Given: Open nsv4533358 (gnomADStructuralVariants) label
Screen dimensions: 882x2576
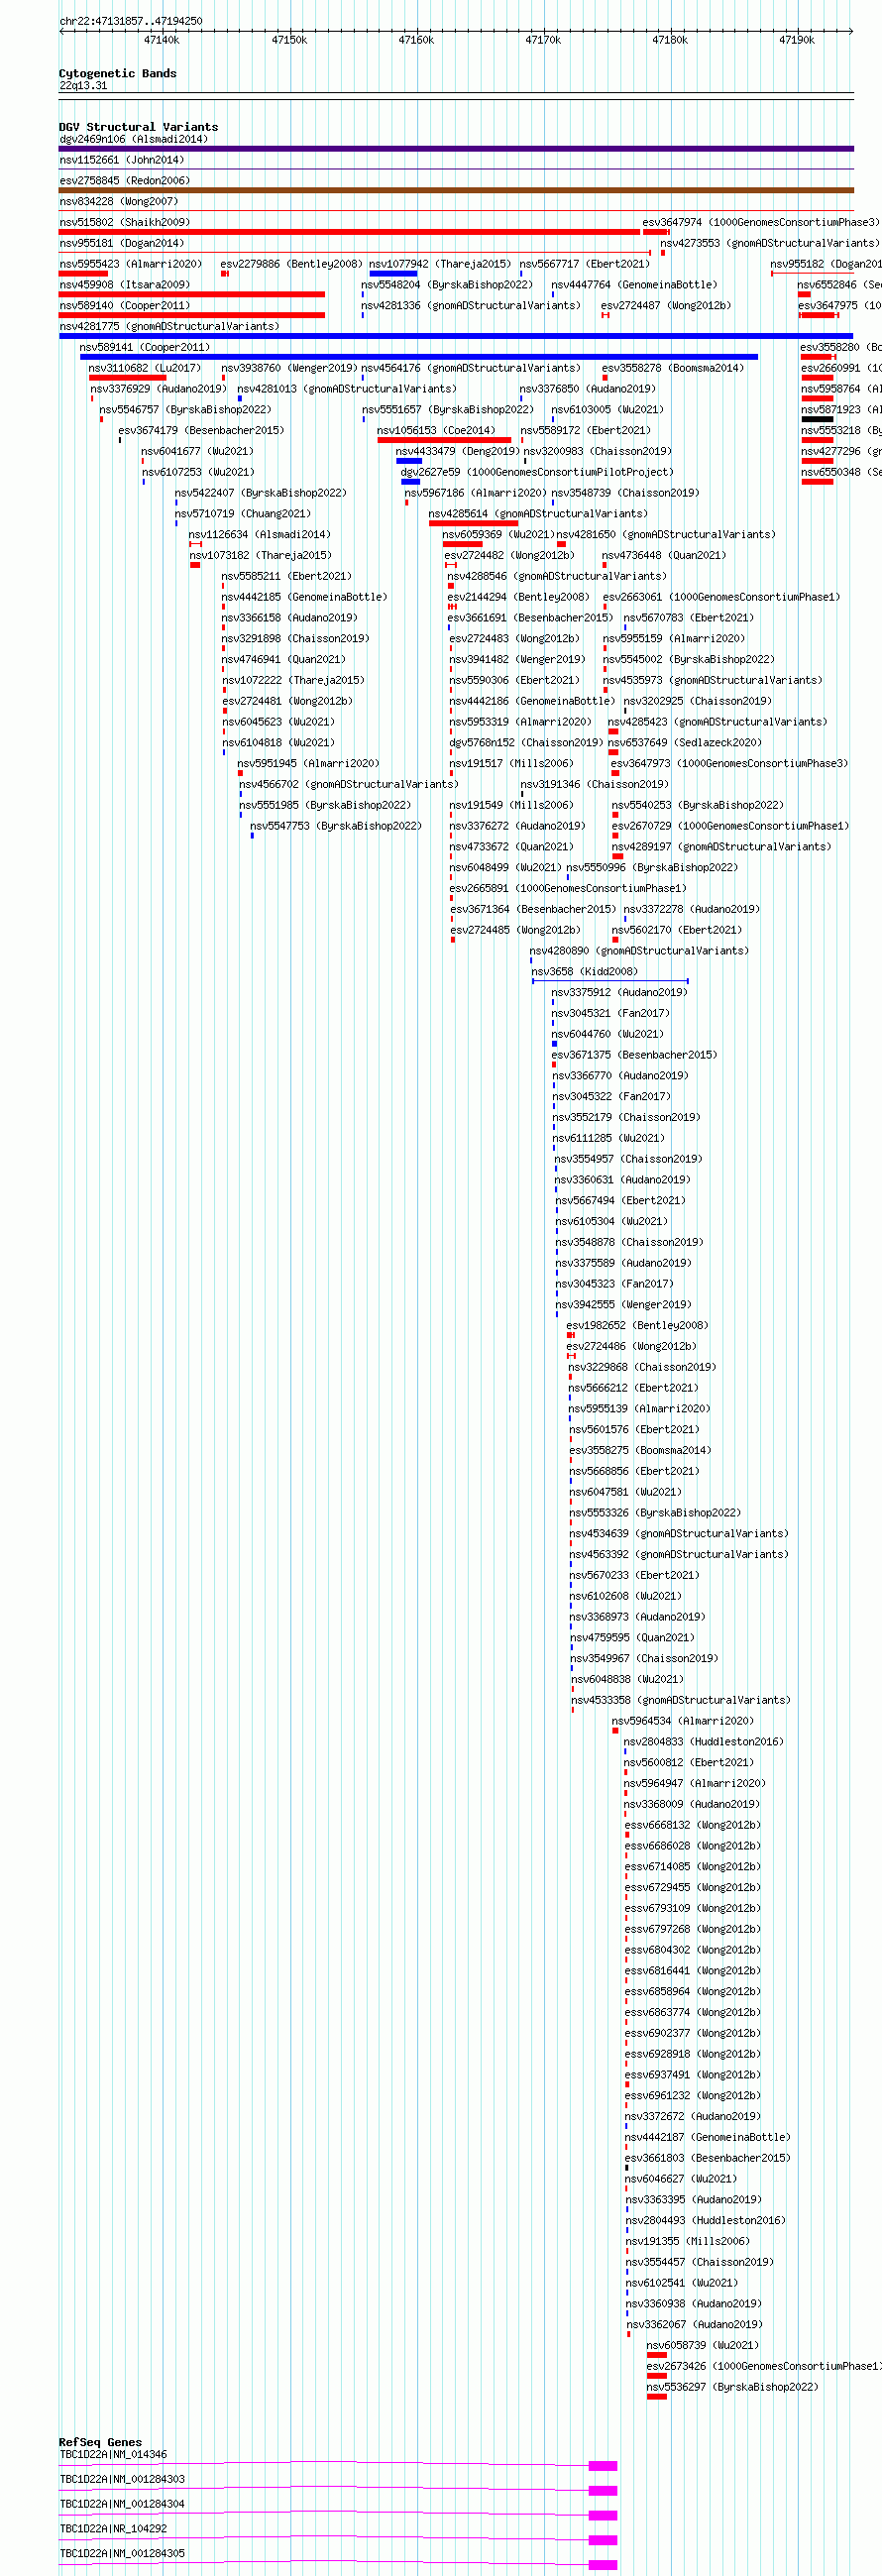Looking at the screenshot, I should [681, 1703].
